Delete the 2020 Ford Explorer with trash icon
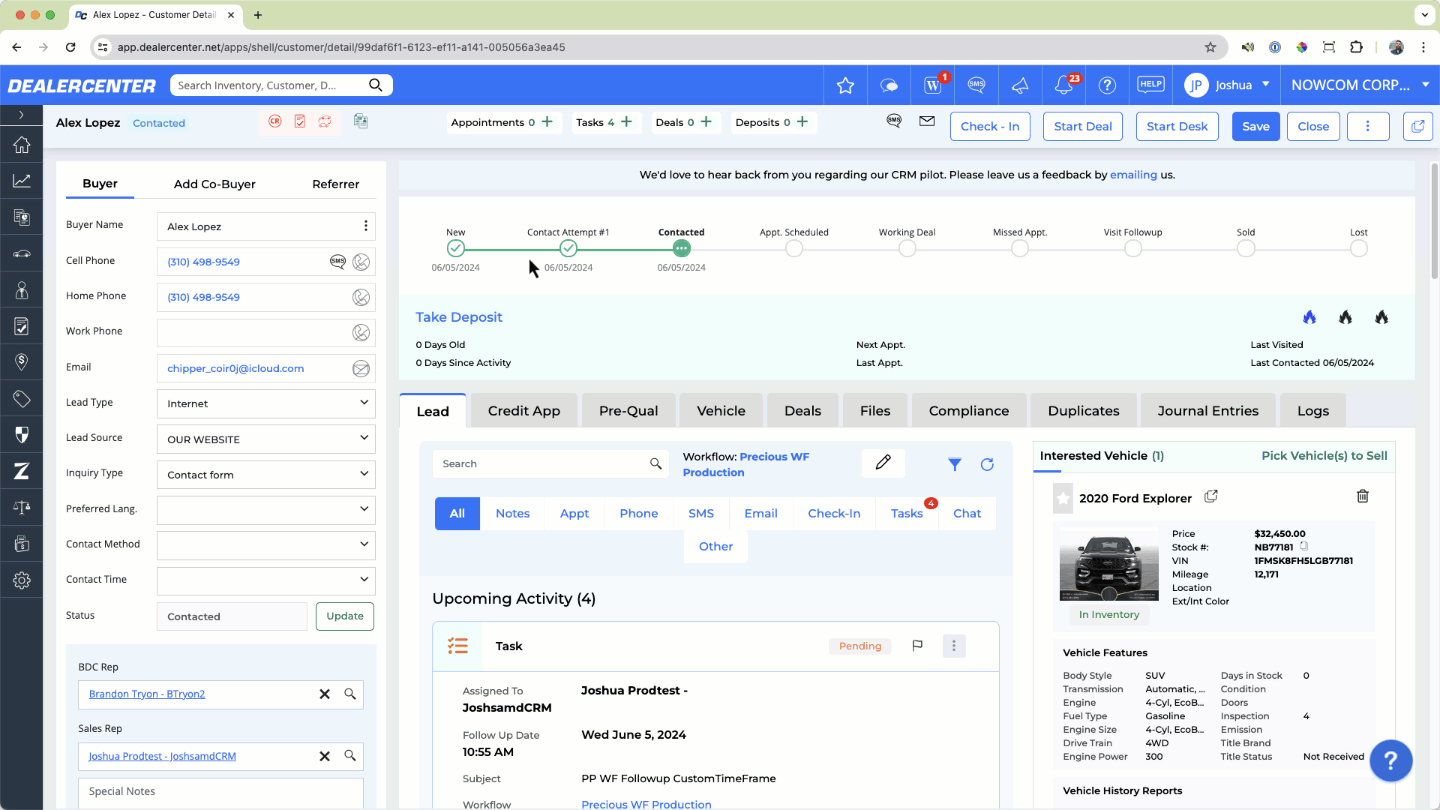 tap(1362, 496)
